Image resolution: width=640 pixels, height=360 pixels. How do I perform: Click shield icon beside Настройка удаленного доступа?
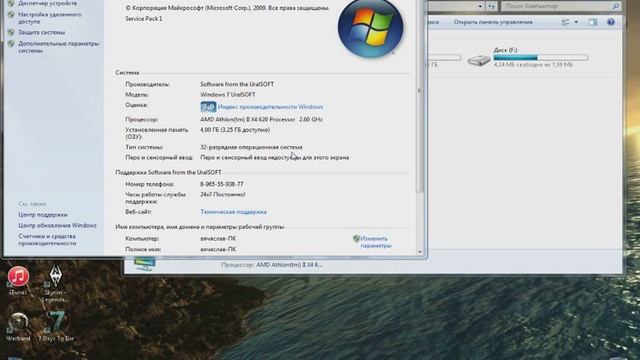pyautogui.click(x=11, y=15)
